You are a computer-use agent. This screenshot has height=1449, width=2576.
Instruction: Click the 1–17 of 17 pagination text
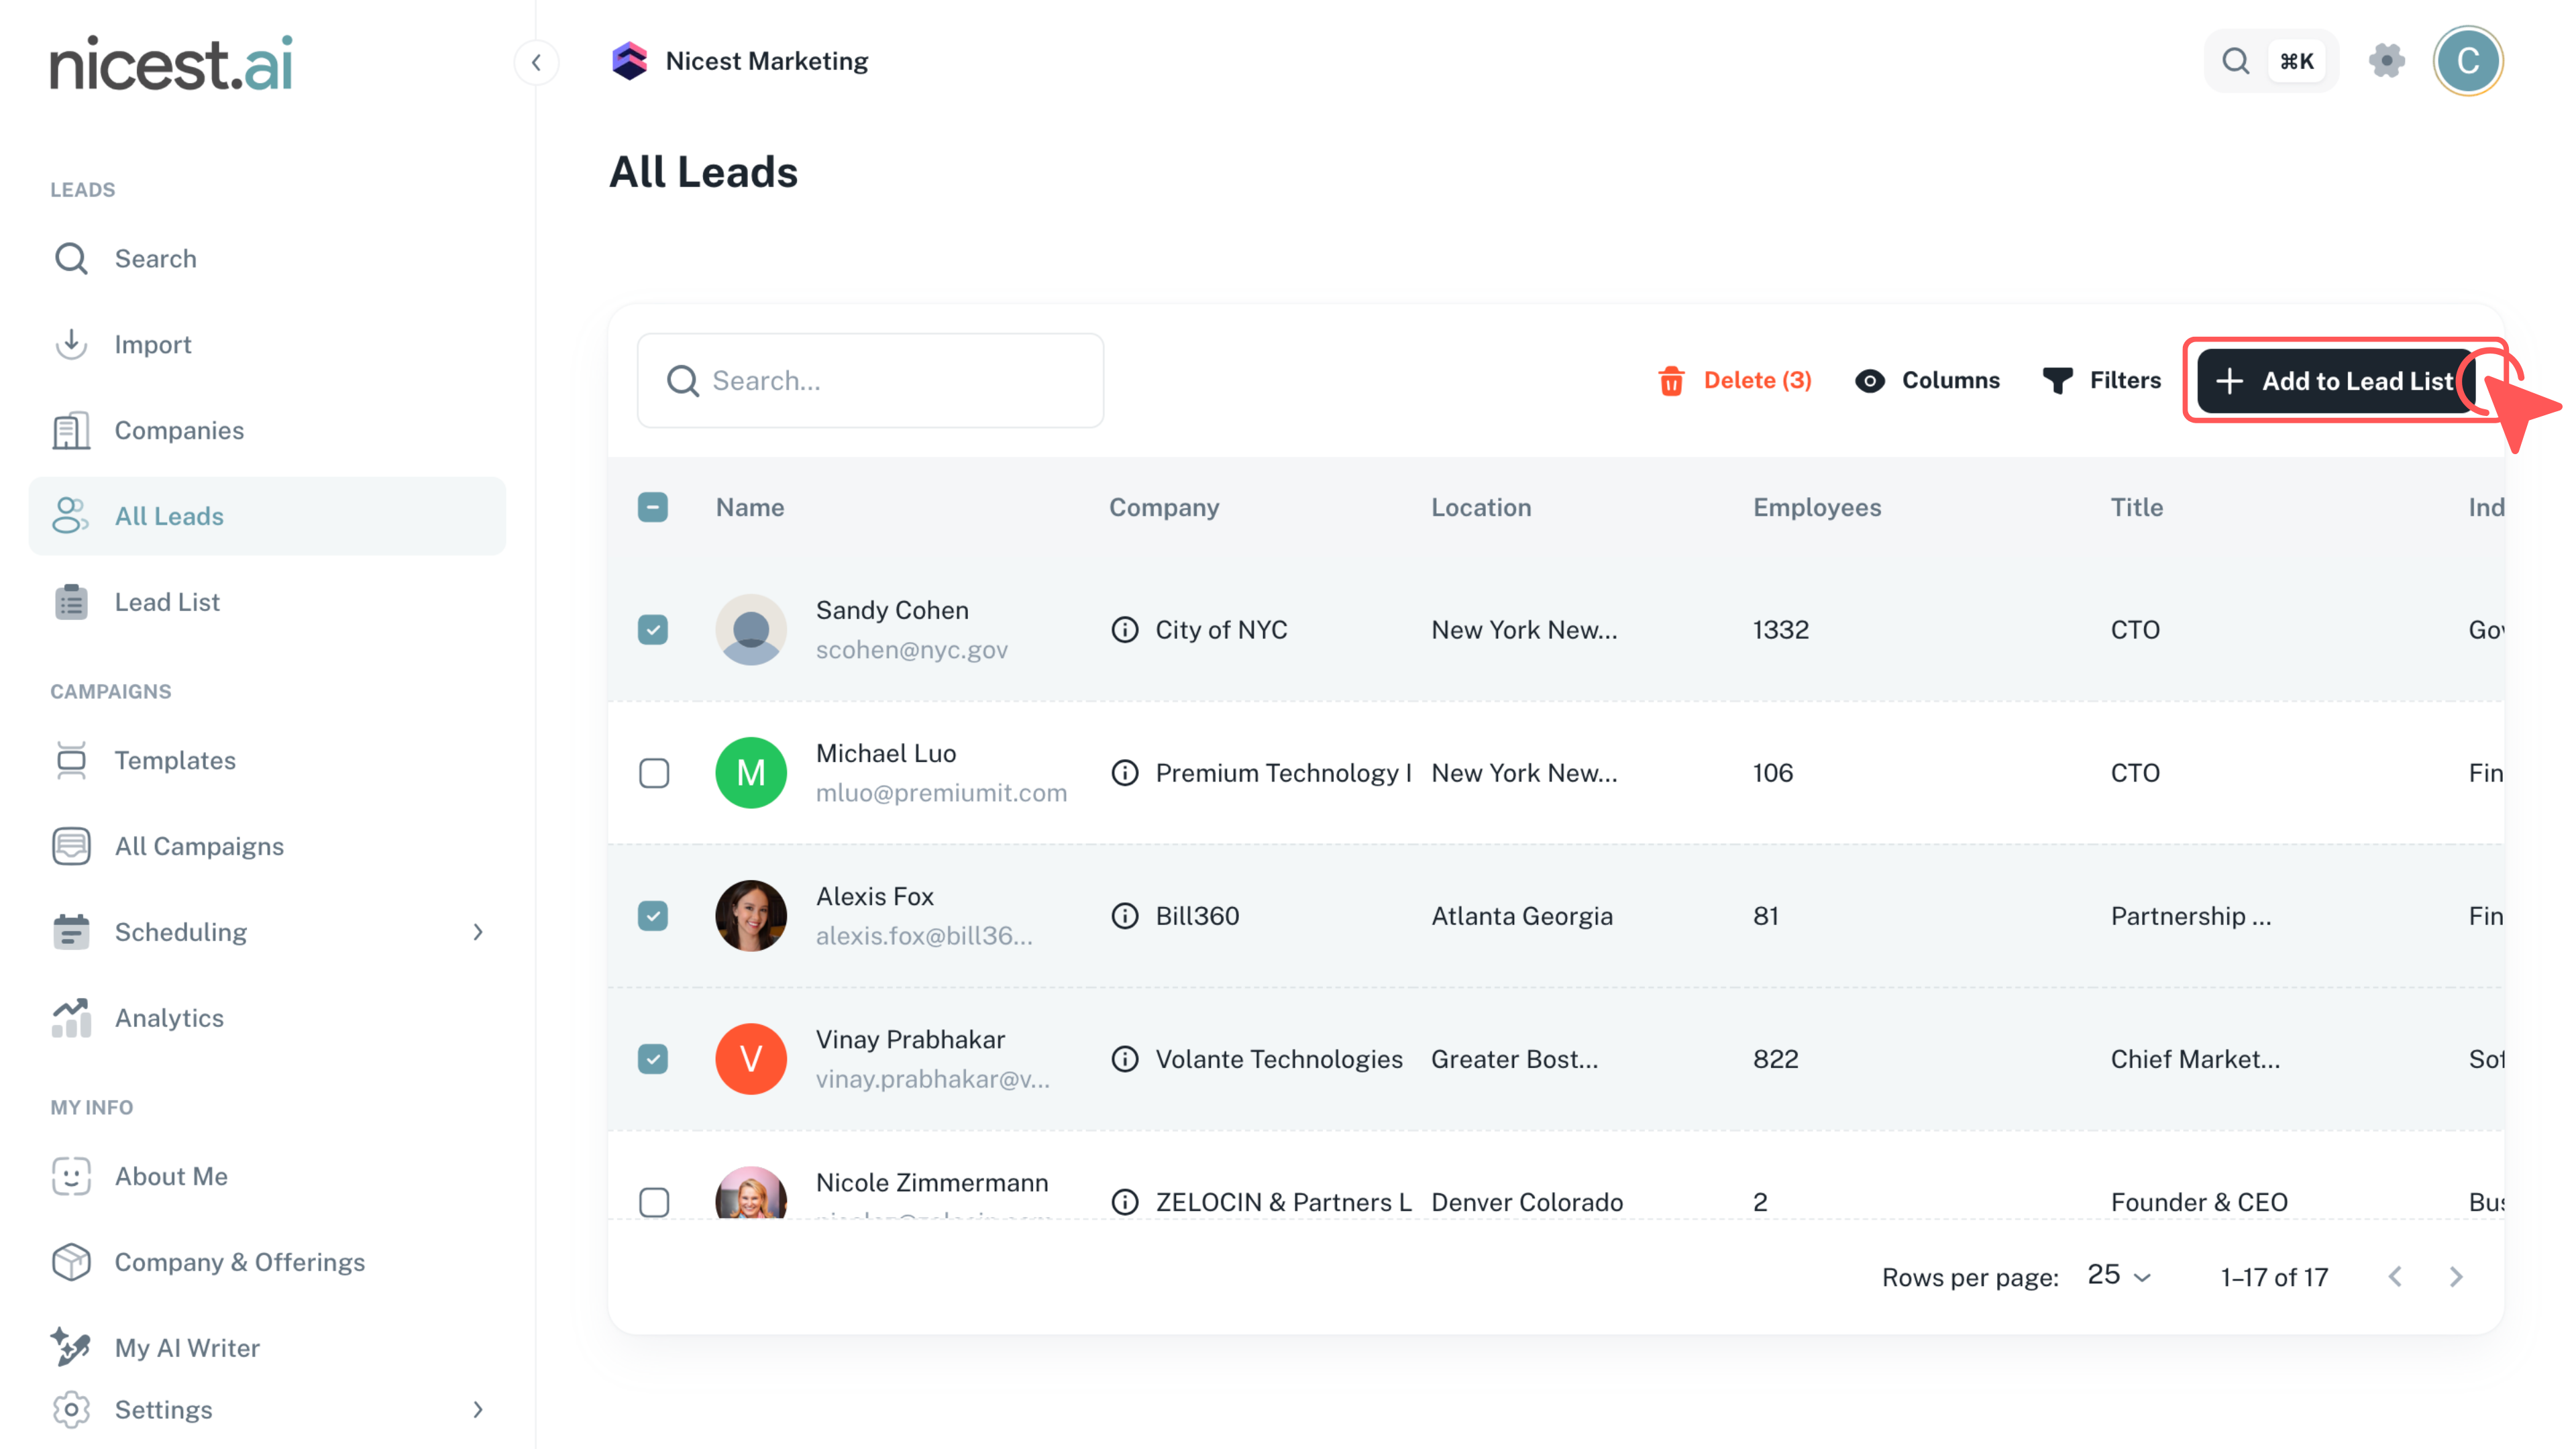[x=2274, y=1277]
